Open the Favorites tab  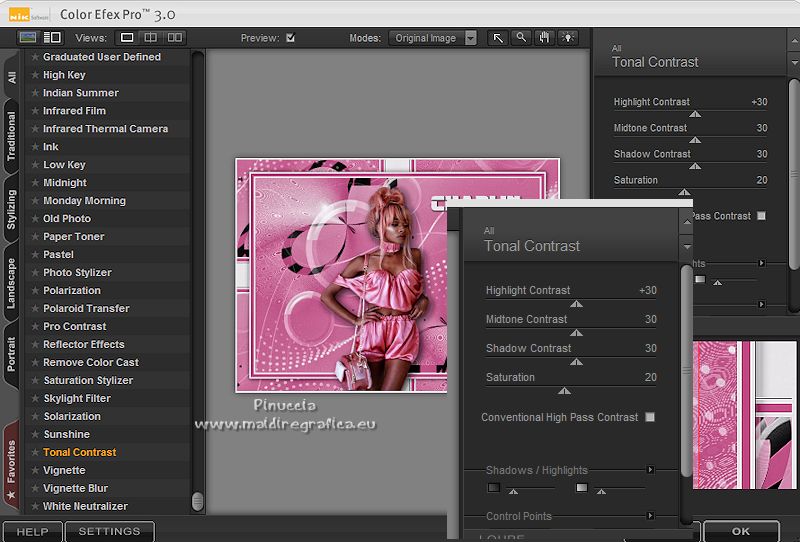11,466
